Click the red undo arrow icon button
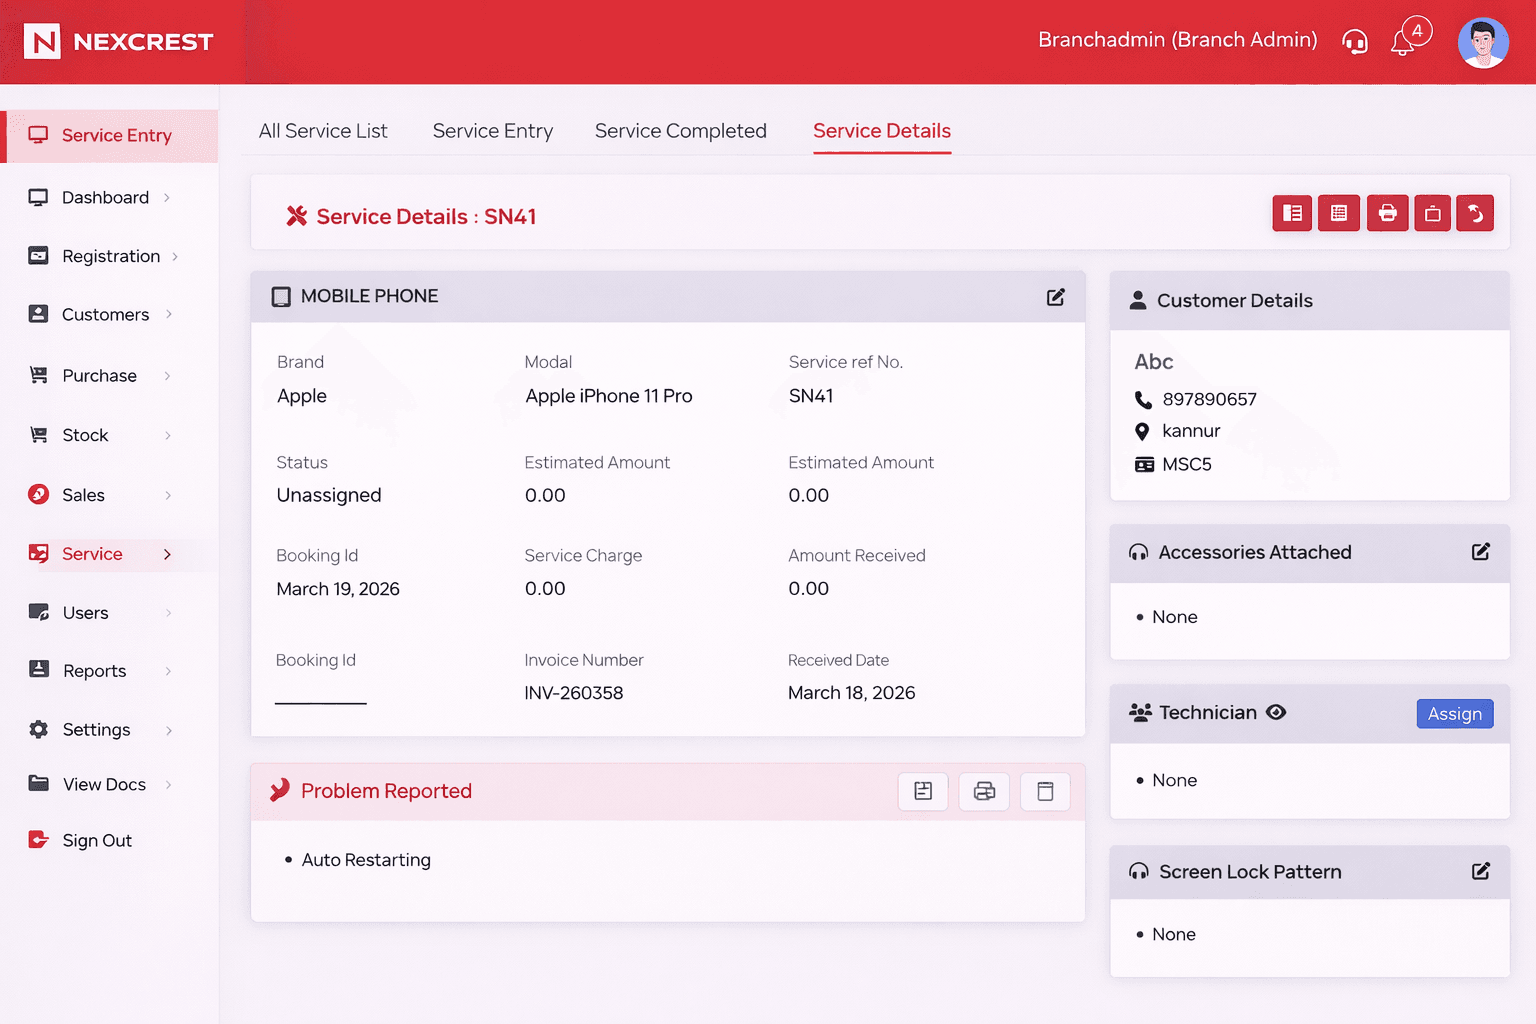Viewport: 1536px width, 1024px height. coord(1475,213)
